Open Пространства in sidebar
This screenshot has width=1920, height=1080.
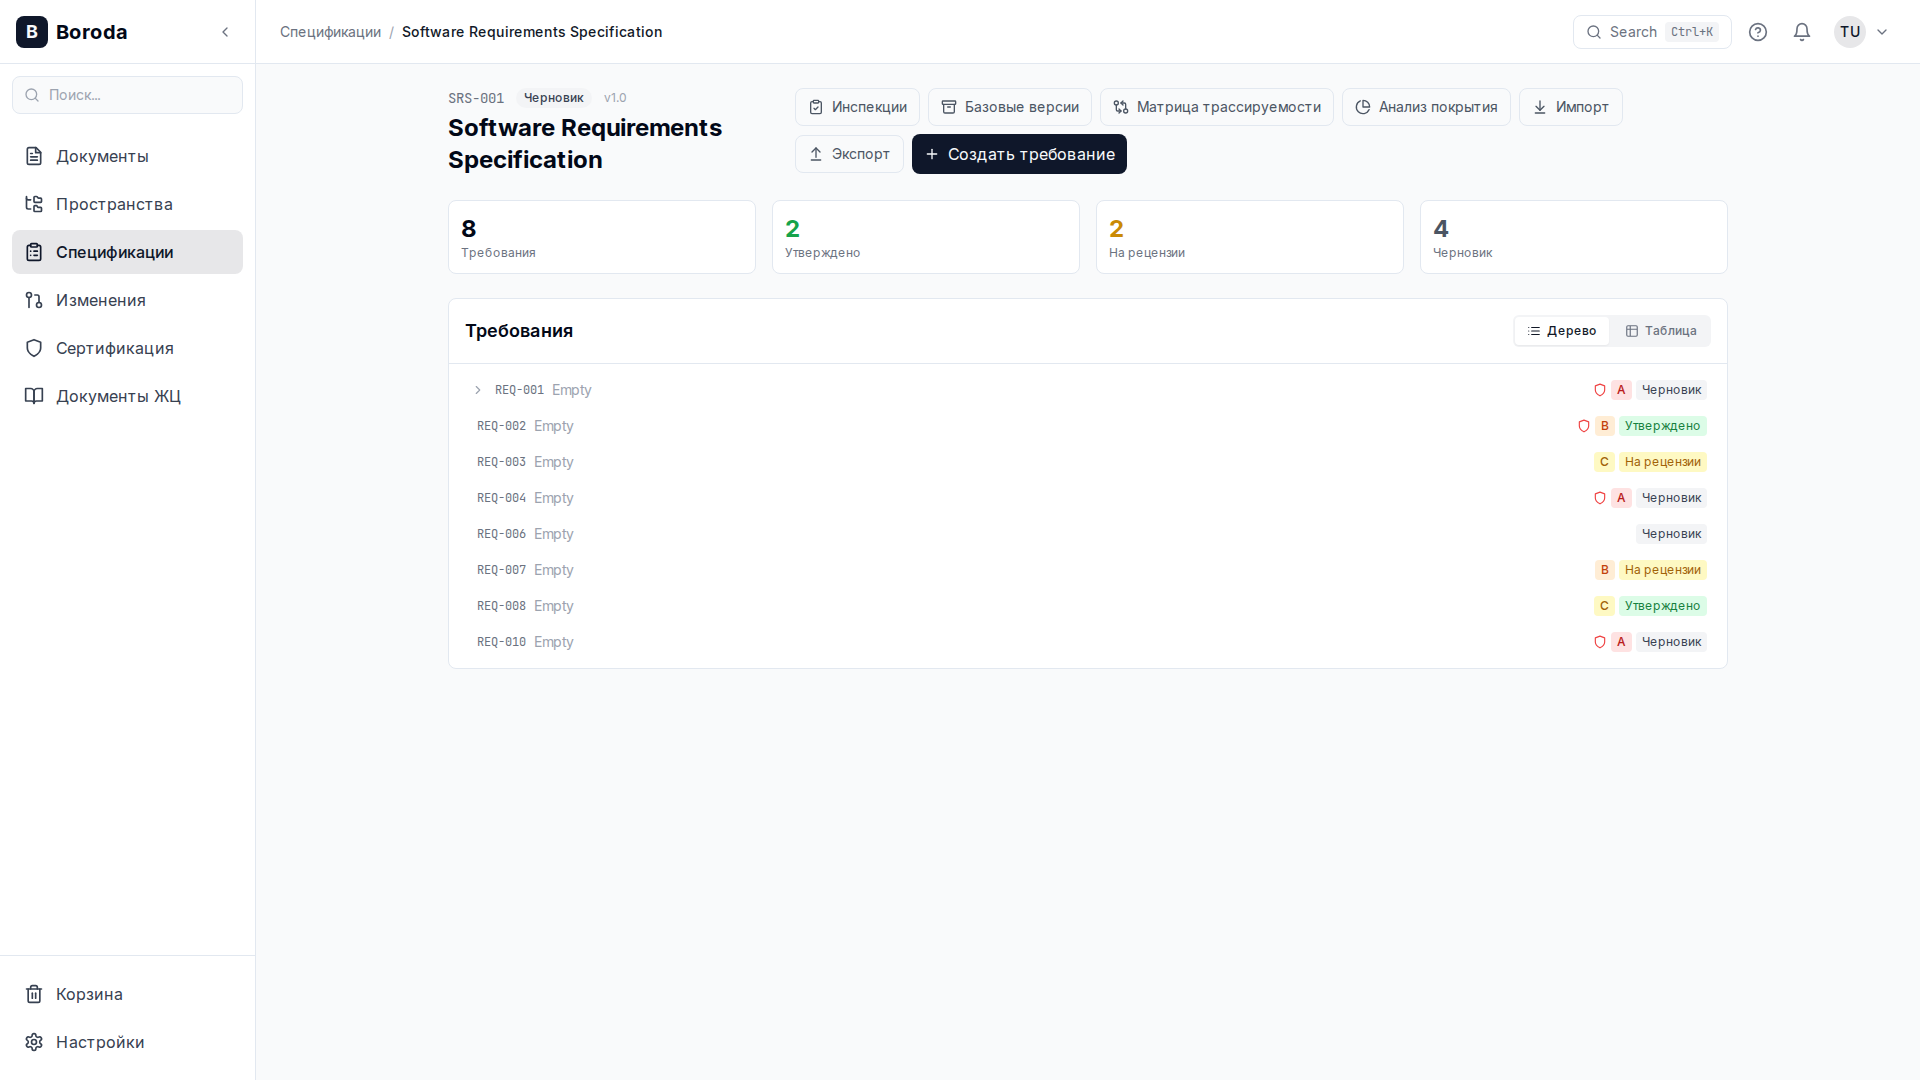coord(114,204)
